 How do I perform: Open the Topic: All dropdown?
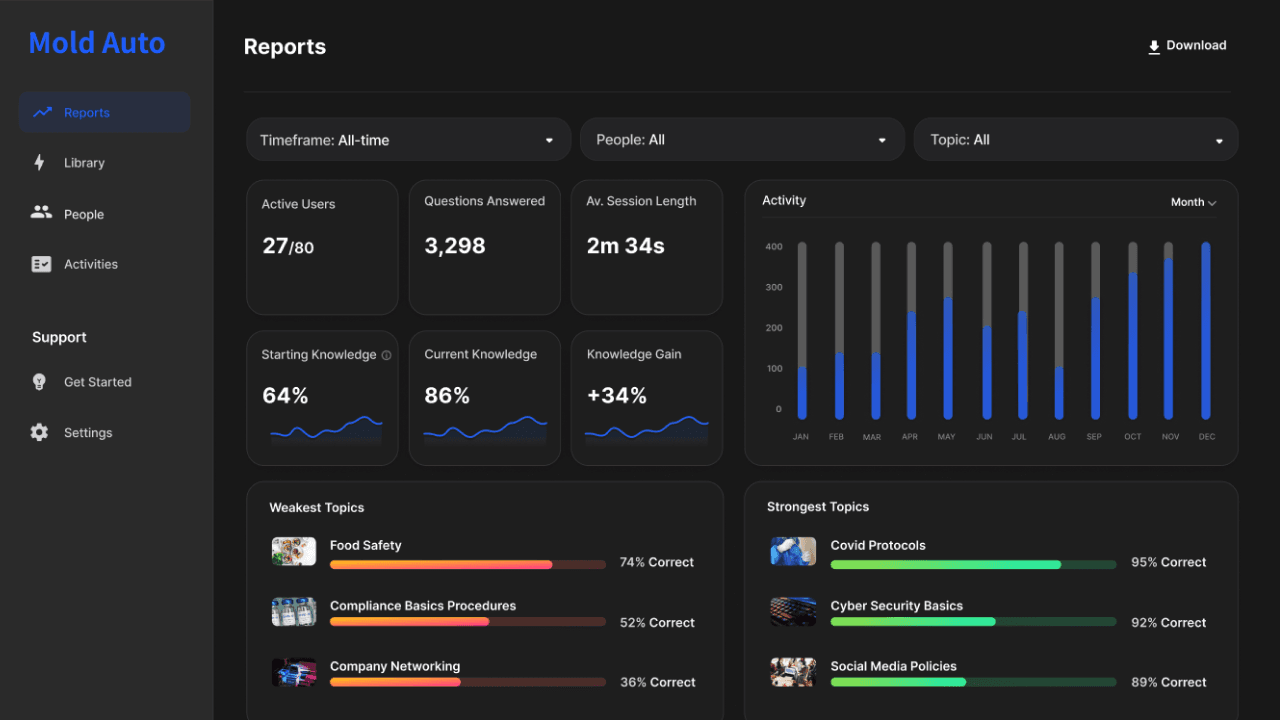1075,140
